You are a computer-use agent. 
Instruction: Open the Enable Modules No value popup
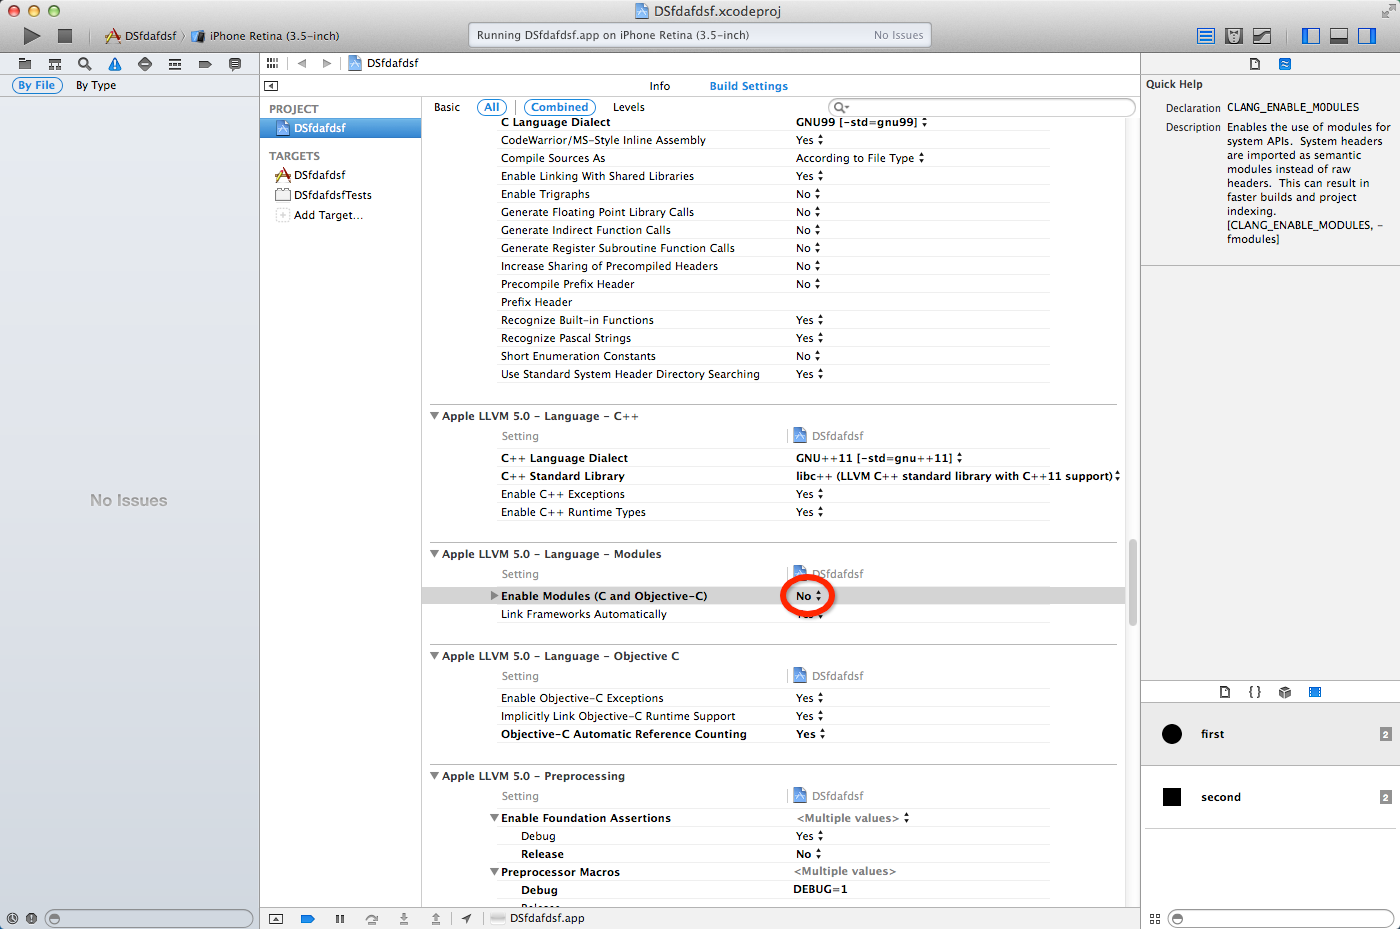[809, 596]
